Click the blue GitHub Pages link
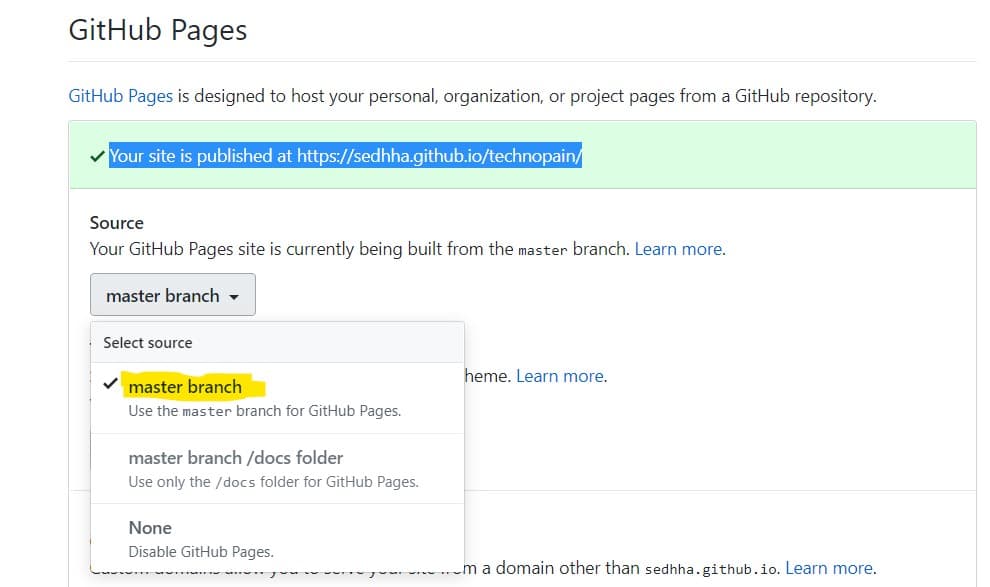 point(120,96)
